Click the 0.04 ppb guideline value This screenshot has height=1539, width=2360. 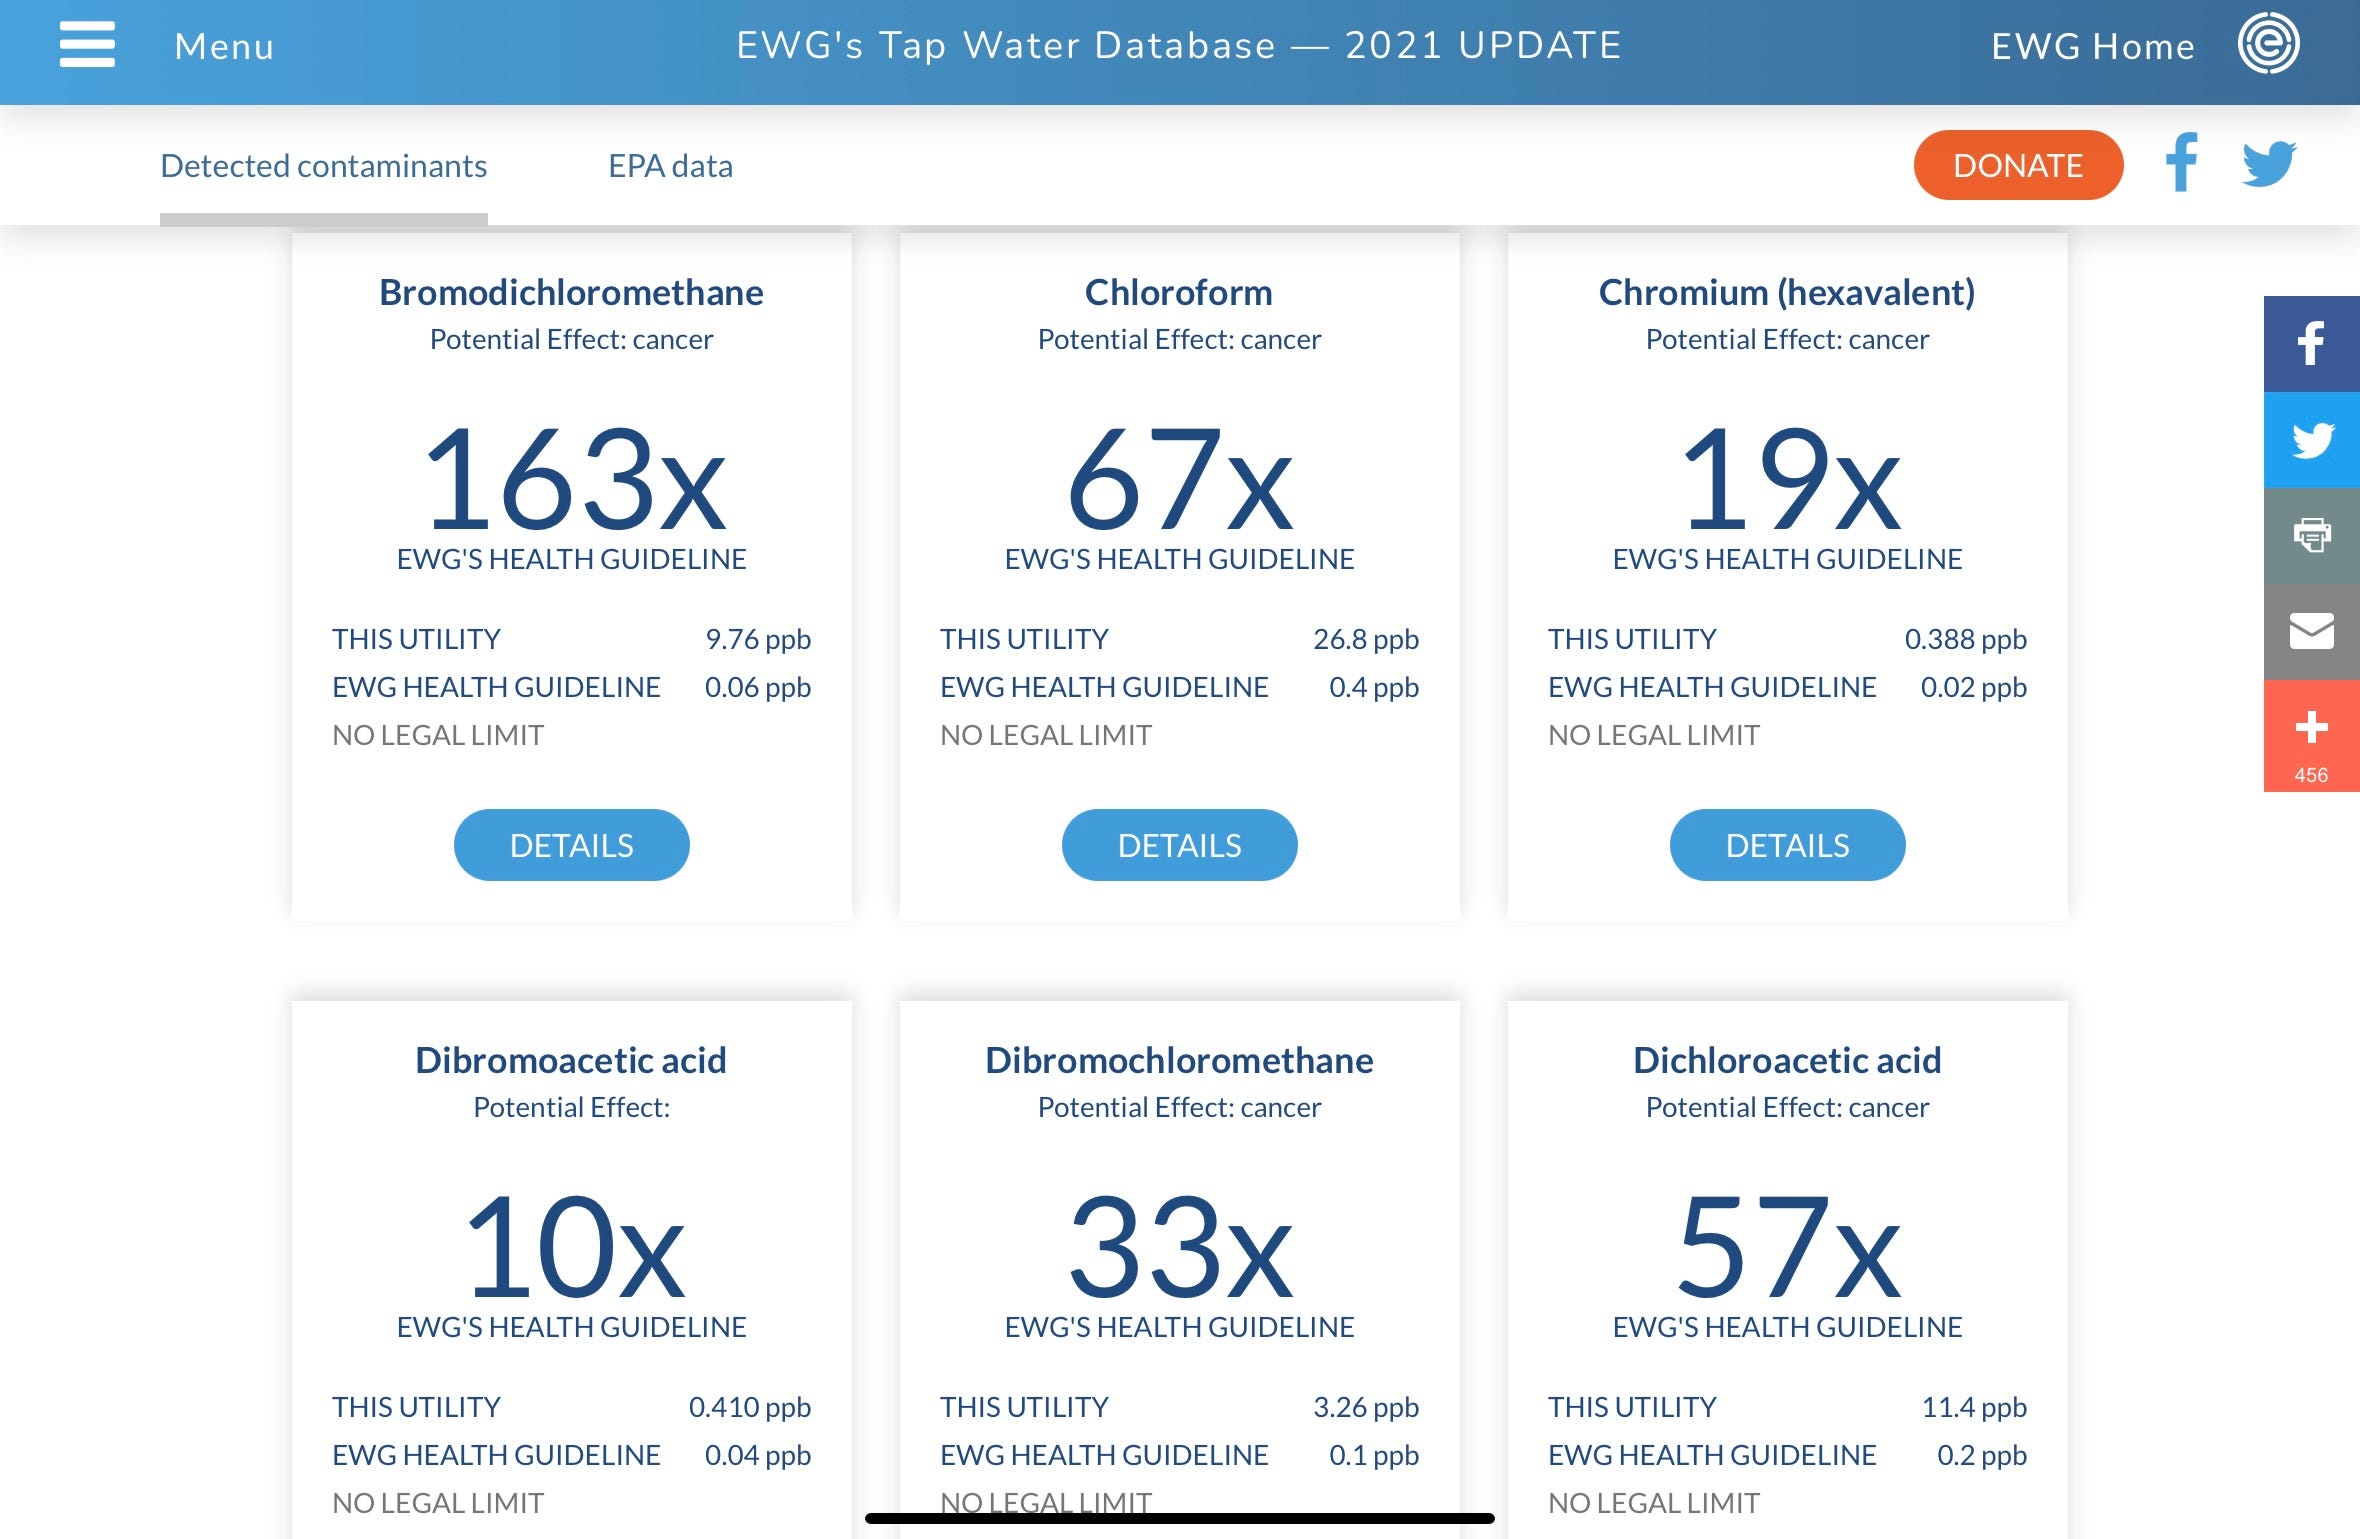(758, 1455)
